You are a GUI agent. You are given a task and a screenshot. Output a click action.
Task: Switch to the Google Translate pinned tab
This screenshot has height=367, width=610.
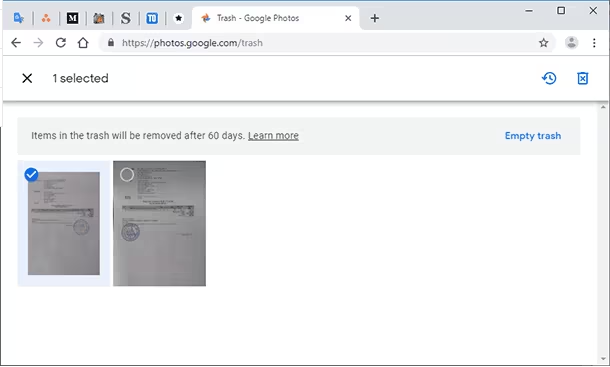pos(19,18)
